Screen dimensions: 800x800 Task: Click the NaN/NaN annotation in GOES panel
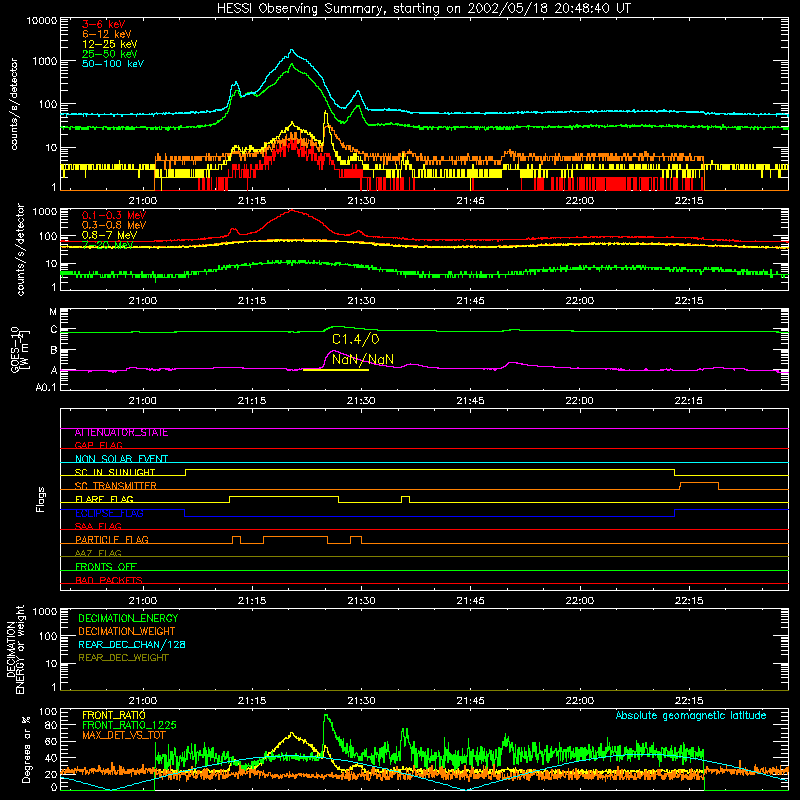pyautogui.click(x=363, y=359)
